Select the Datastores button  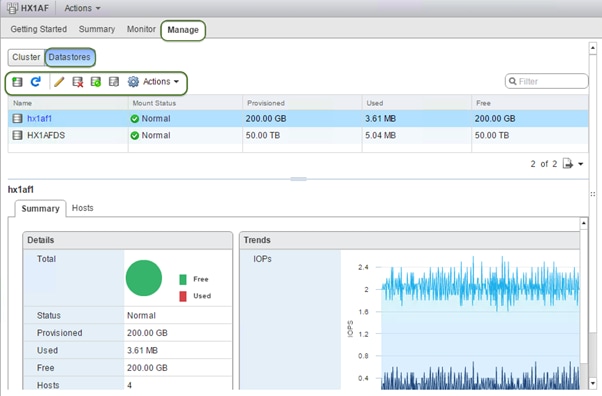[x=69, y=57]
